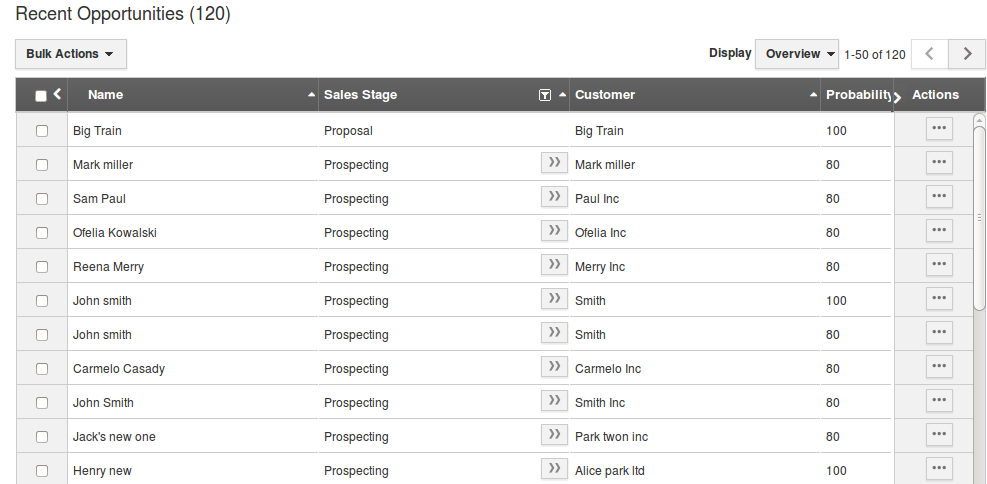987x484 pixels.
Task: Advance the Mark miller sales stage arrow
Action: tap(555, 162)
